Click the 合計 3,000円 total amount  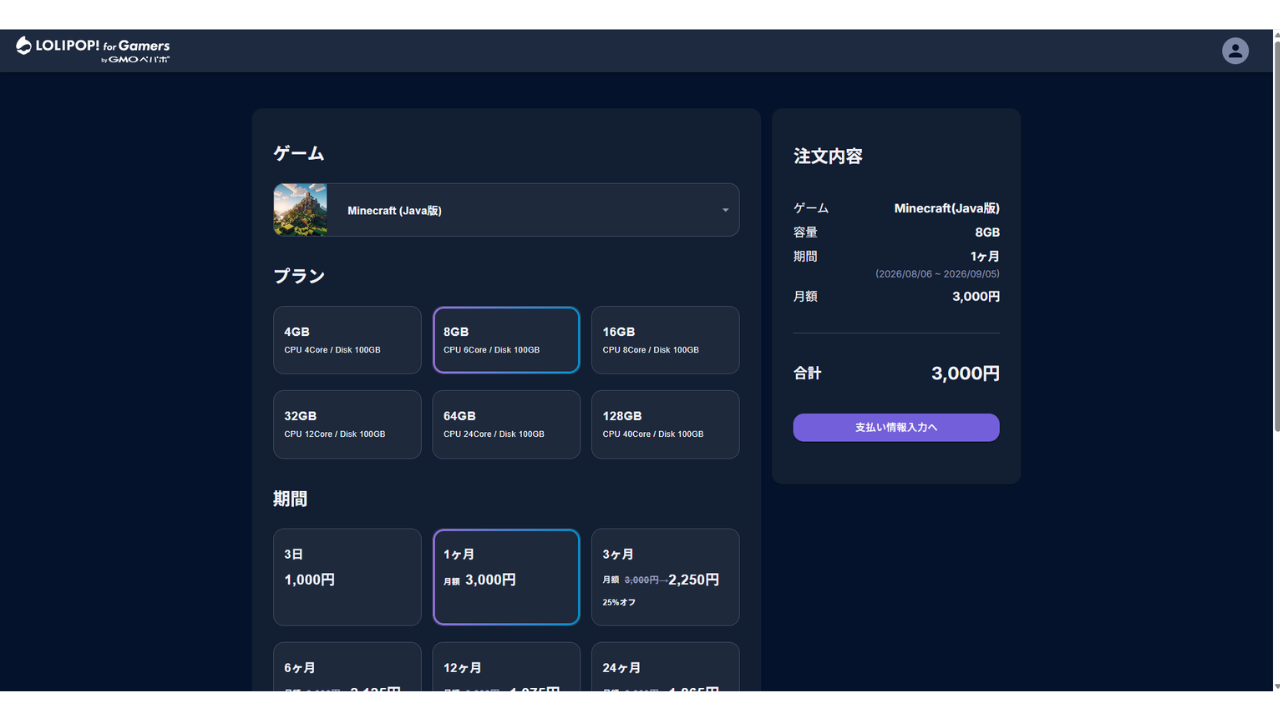(x=965, y=373)
